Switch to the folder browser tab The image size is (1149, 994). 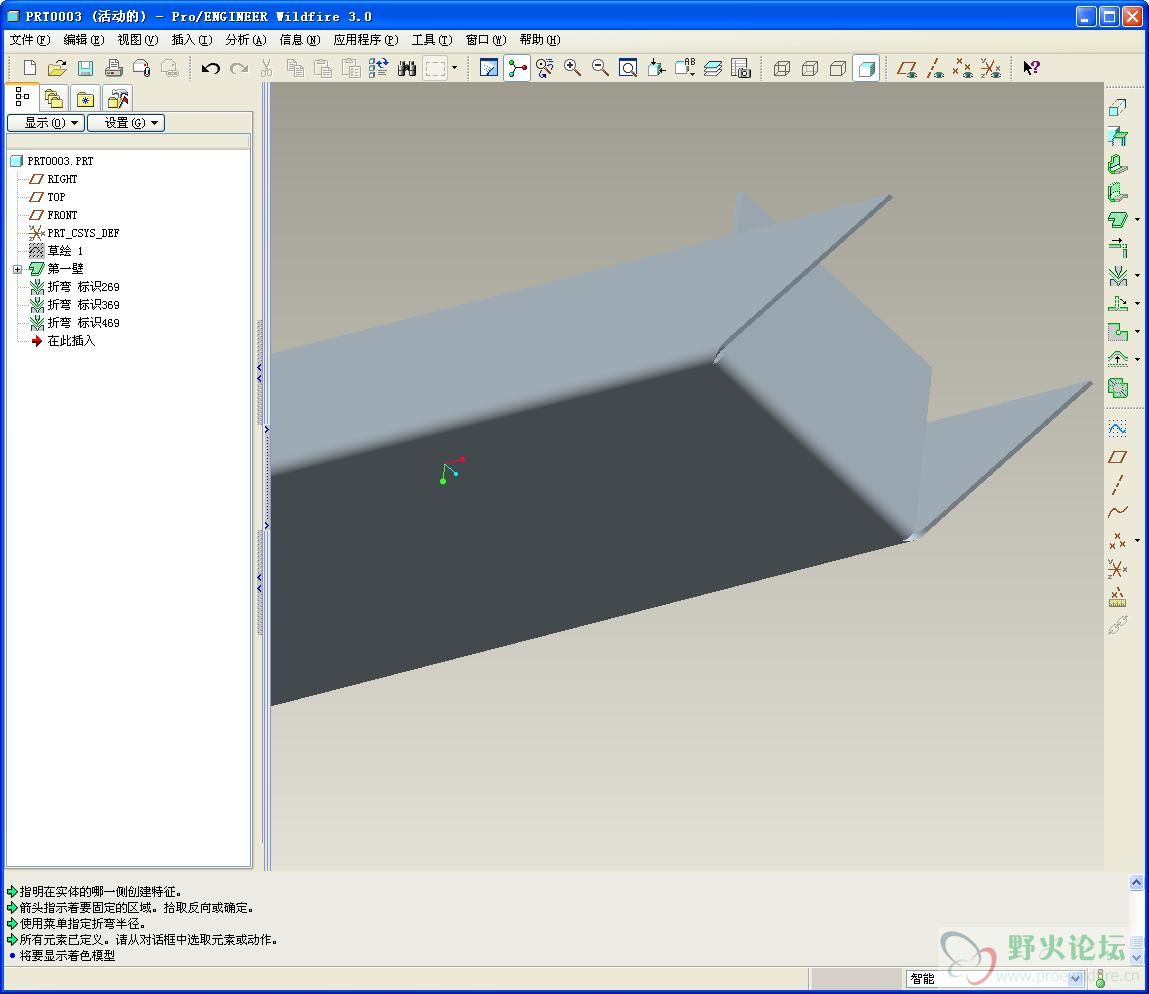click(53, 98)
